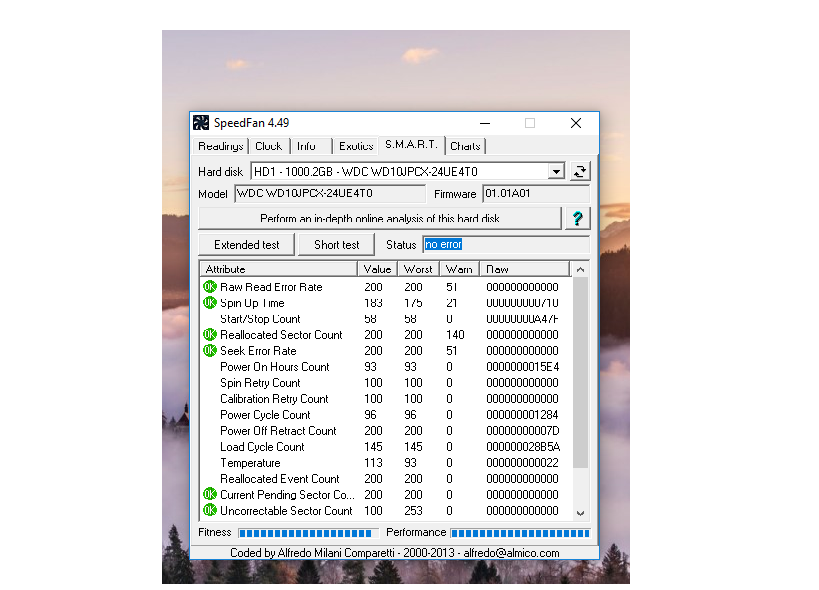819x590 pixels.
Task: Select the Clock tab
Action: (x=268, y=146)
